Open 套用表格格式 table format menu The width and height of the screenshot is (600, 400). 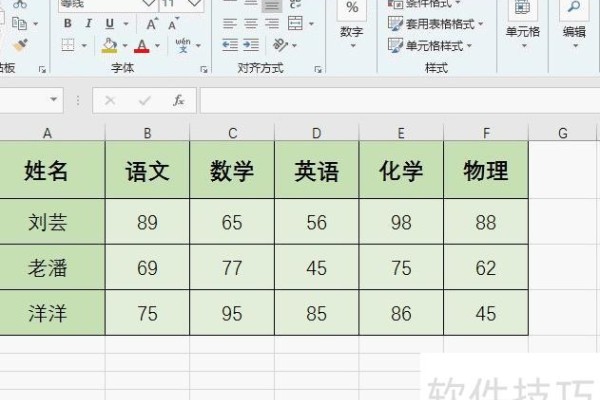click(435, 24)
